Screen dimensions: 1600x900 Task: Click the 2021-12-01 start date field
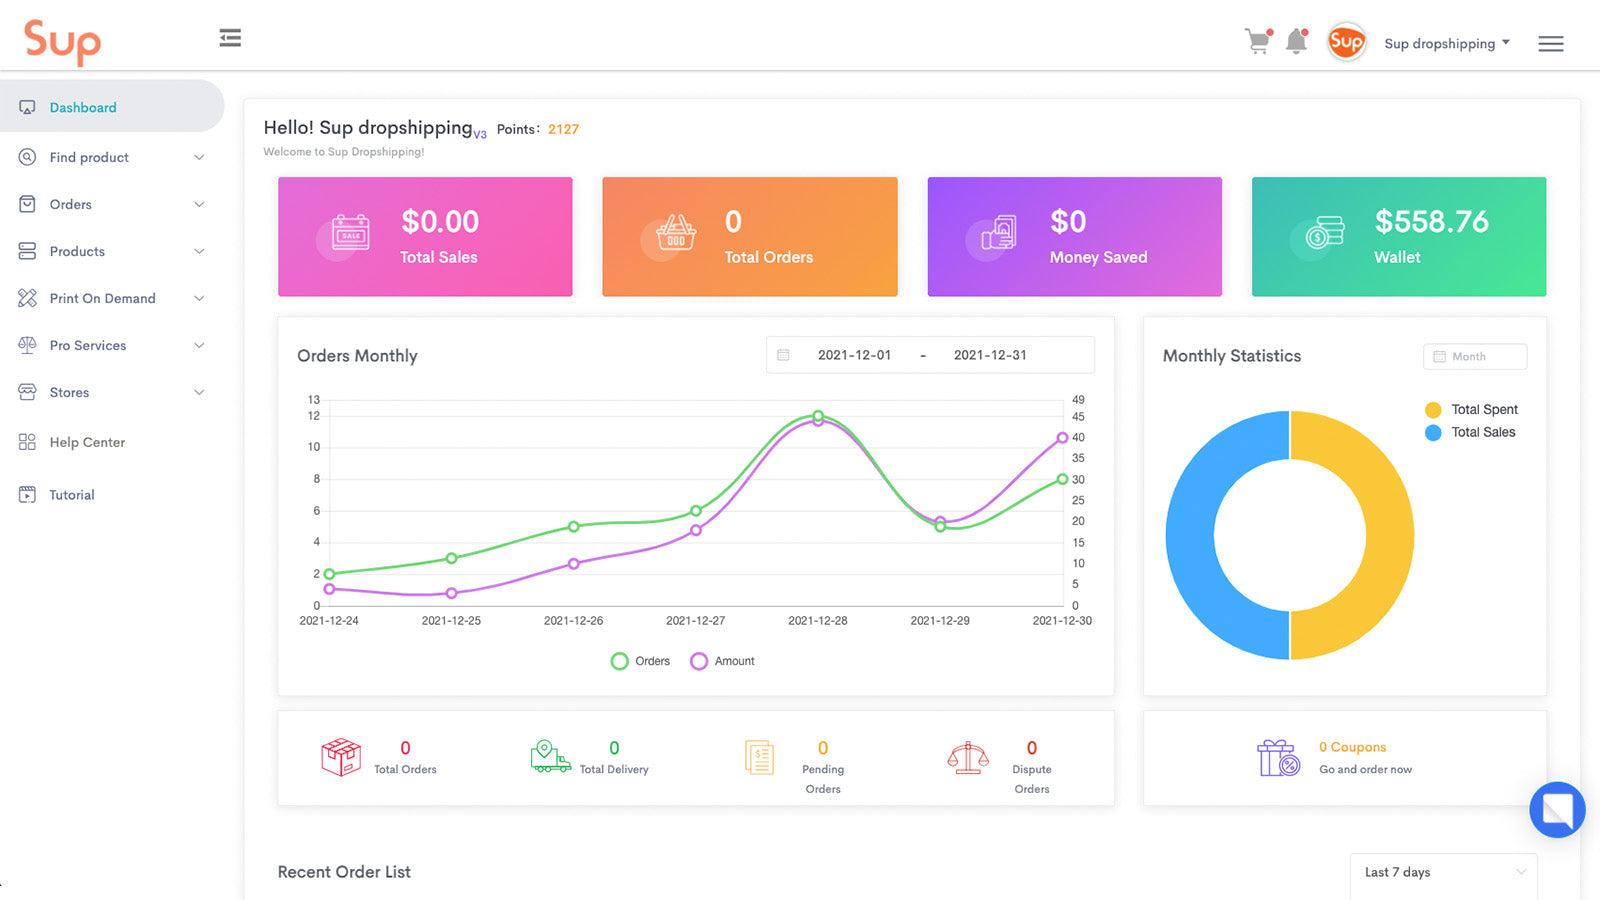click(855, 354)
